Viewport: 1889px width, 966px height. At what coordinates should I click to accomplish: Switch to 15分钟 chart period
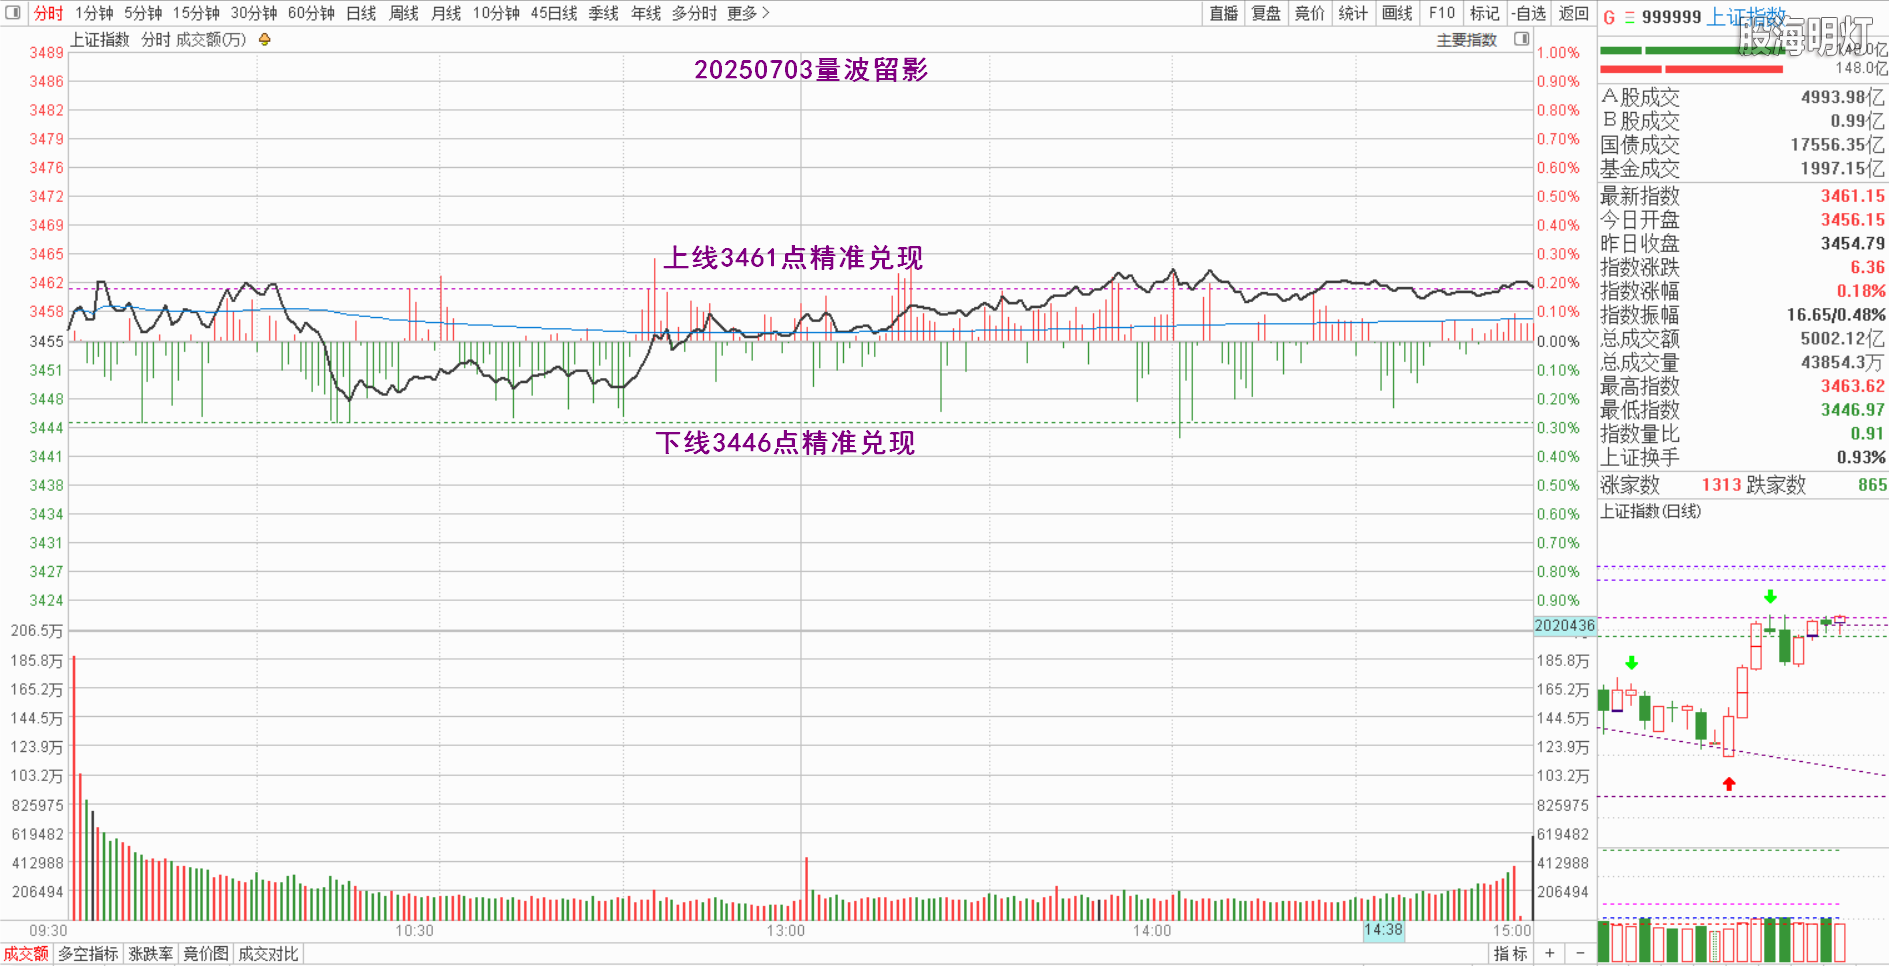click(196, 13)
